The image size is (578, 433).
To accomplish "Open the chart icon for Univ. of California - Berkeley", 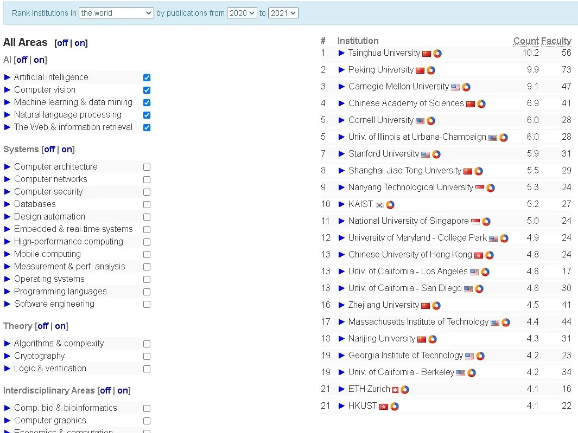I will pos(471,373).
